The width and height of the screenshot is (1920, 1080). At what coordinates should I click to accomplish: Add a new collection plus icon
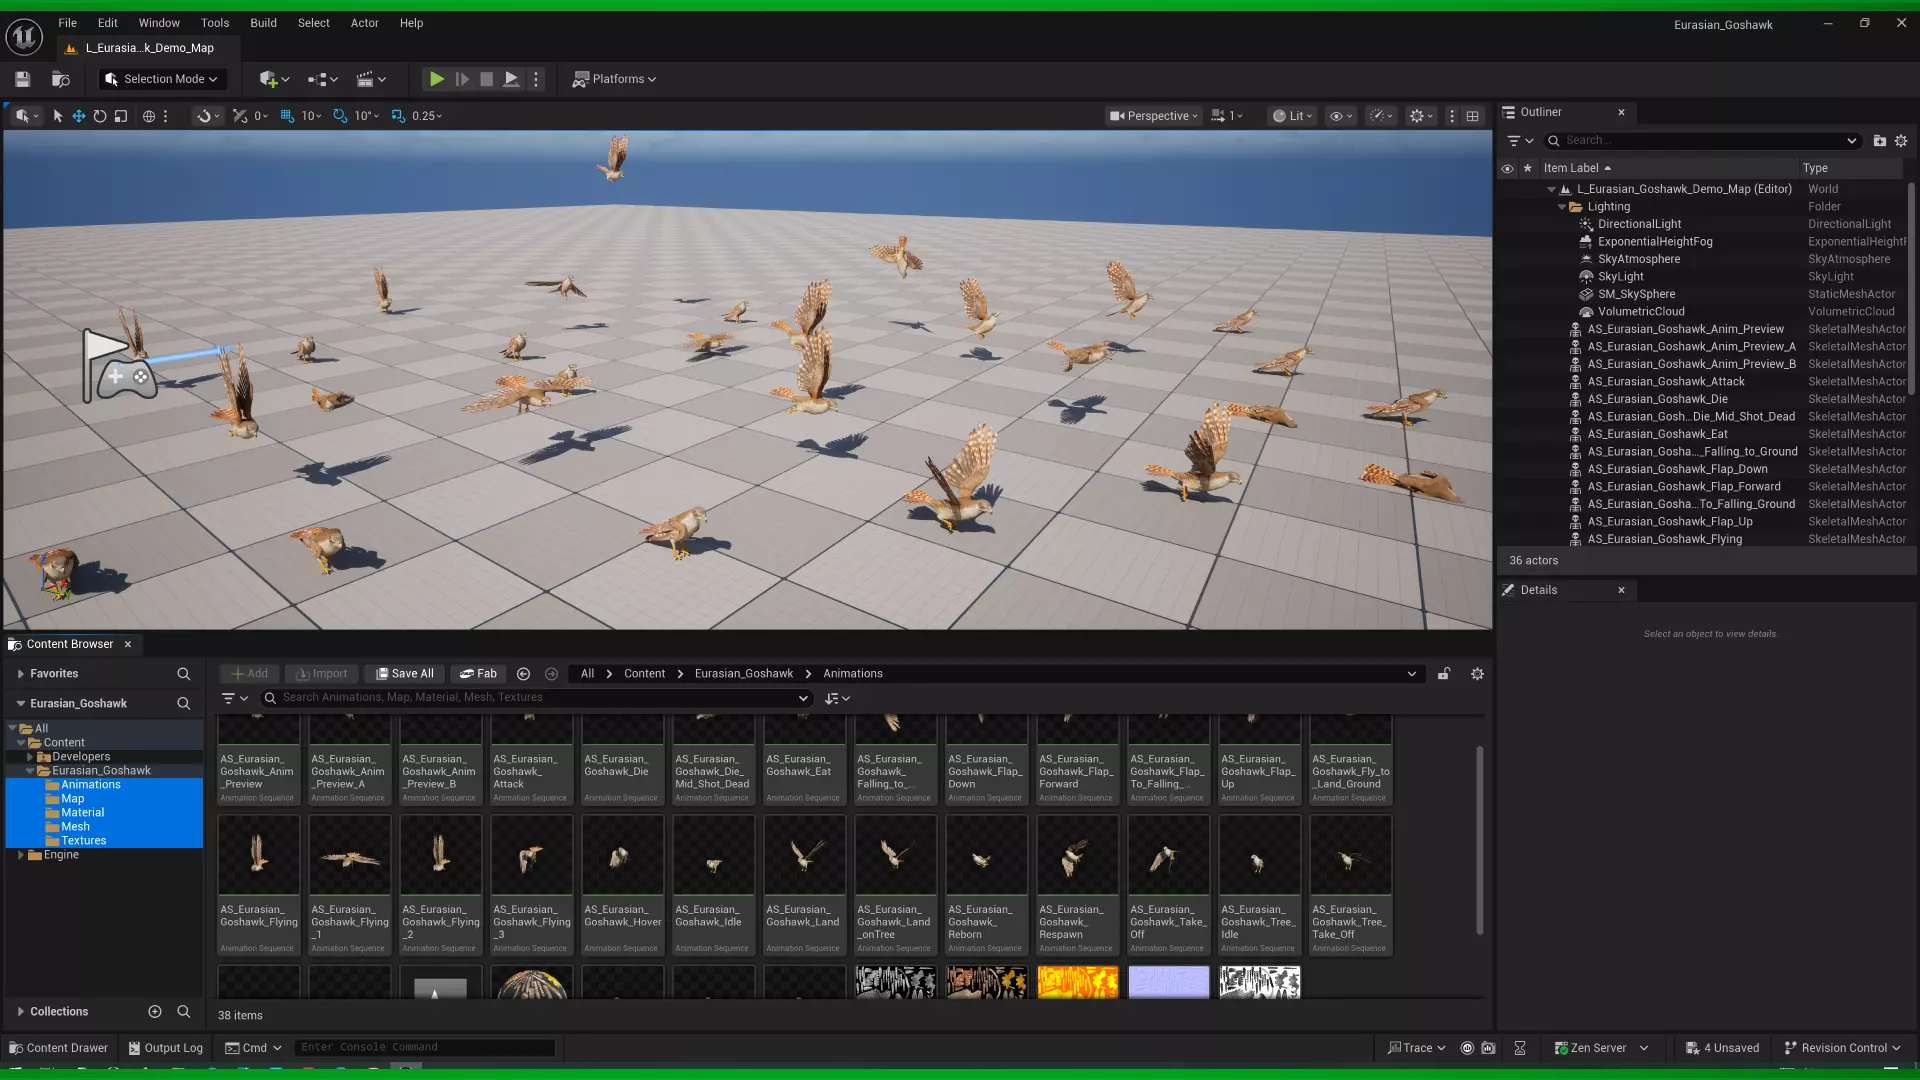pyautogui.click(x=155, y=1012)
